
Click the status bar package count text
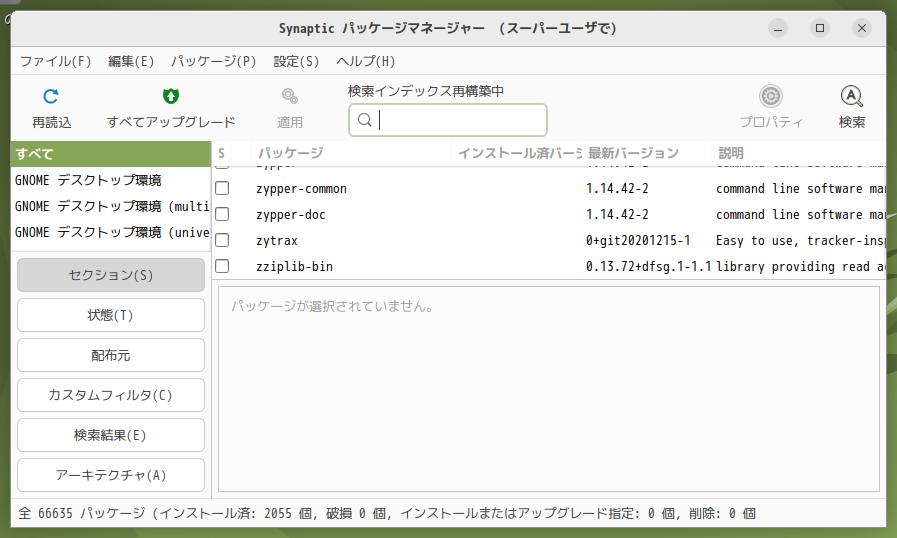click(x=387, y=513)
